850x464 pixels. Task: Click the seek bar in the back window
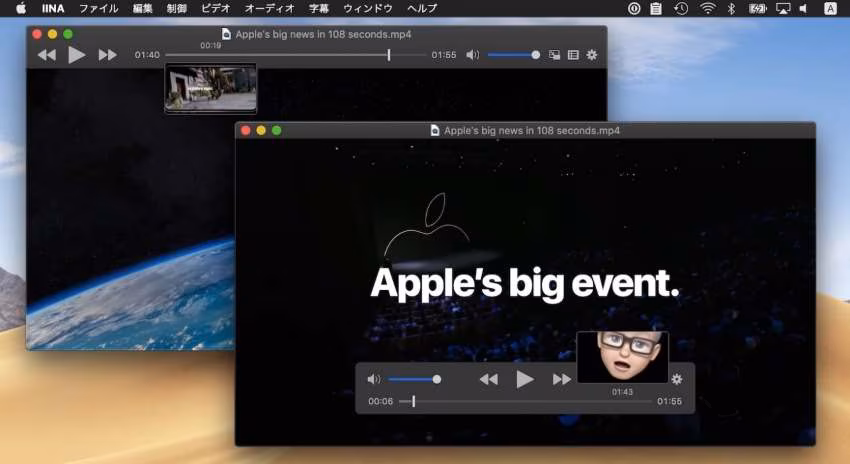[295, 55]
